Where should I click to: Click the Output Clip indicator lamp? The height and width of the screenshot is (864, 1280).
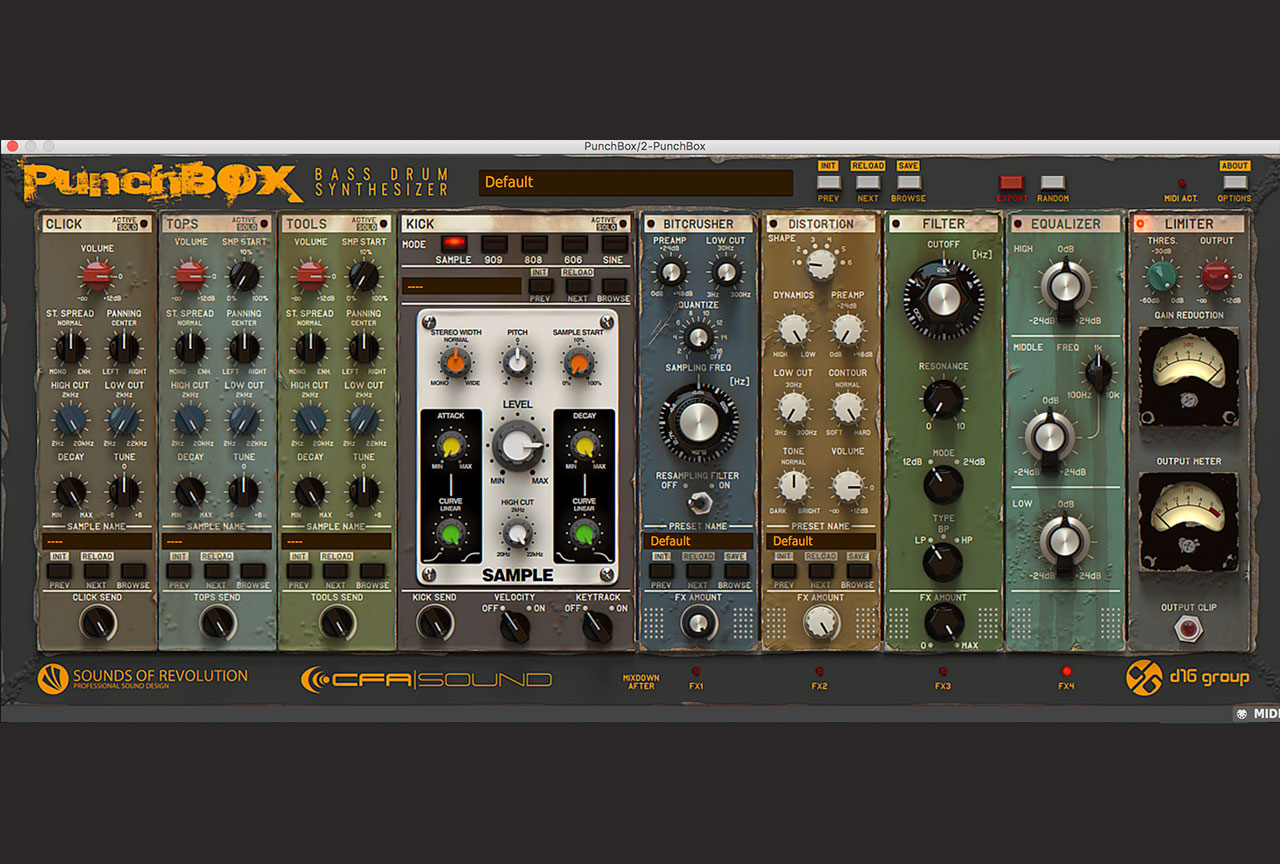[x=1188, y=629]
